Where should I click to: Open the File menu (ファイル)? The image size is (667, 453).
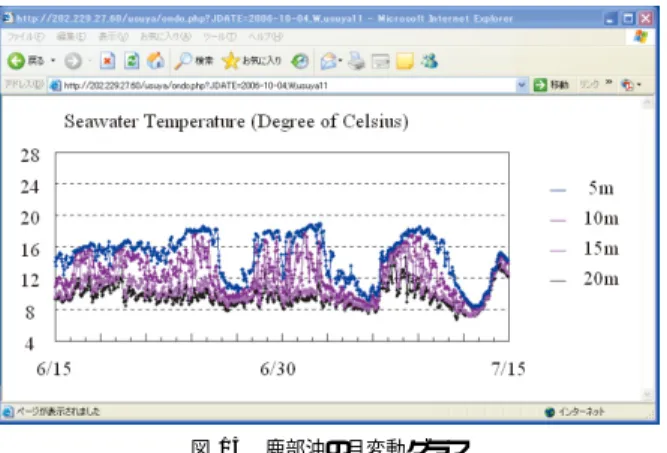coord(26,37)
